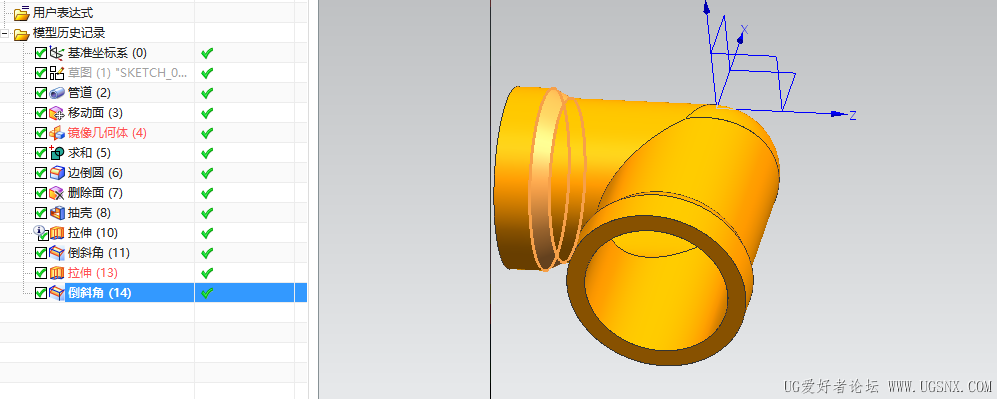Click the X axis label of the datum
Image resolution: width=997 pixels, height=399 pixels.
pyautogui.click(x=745, y=29)
